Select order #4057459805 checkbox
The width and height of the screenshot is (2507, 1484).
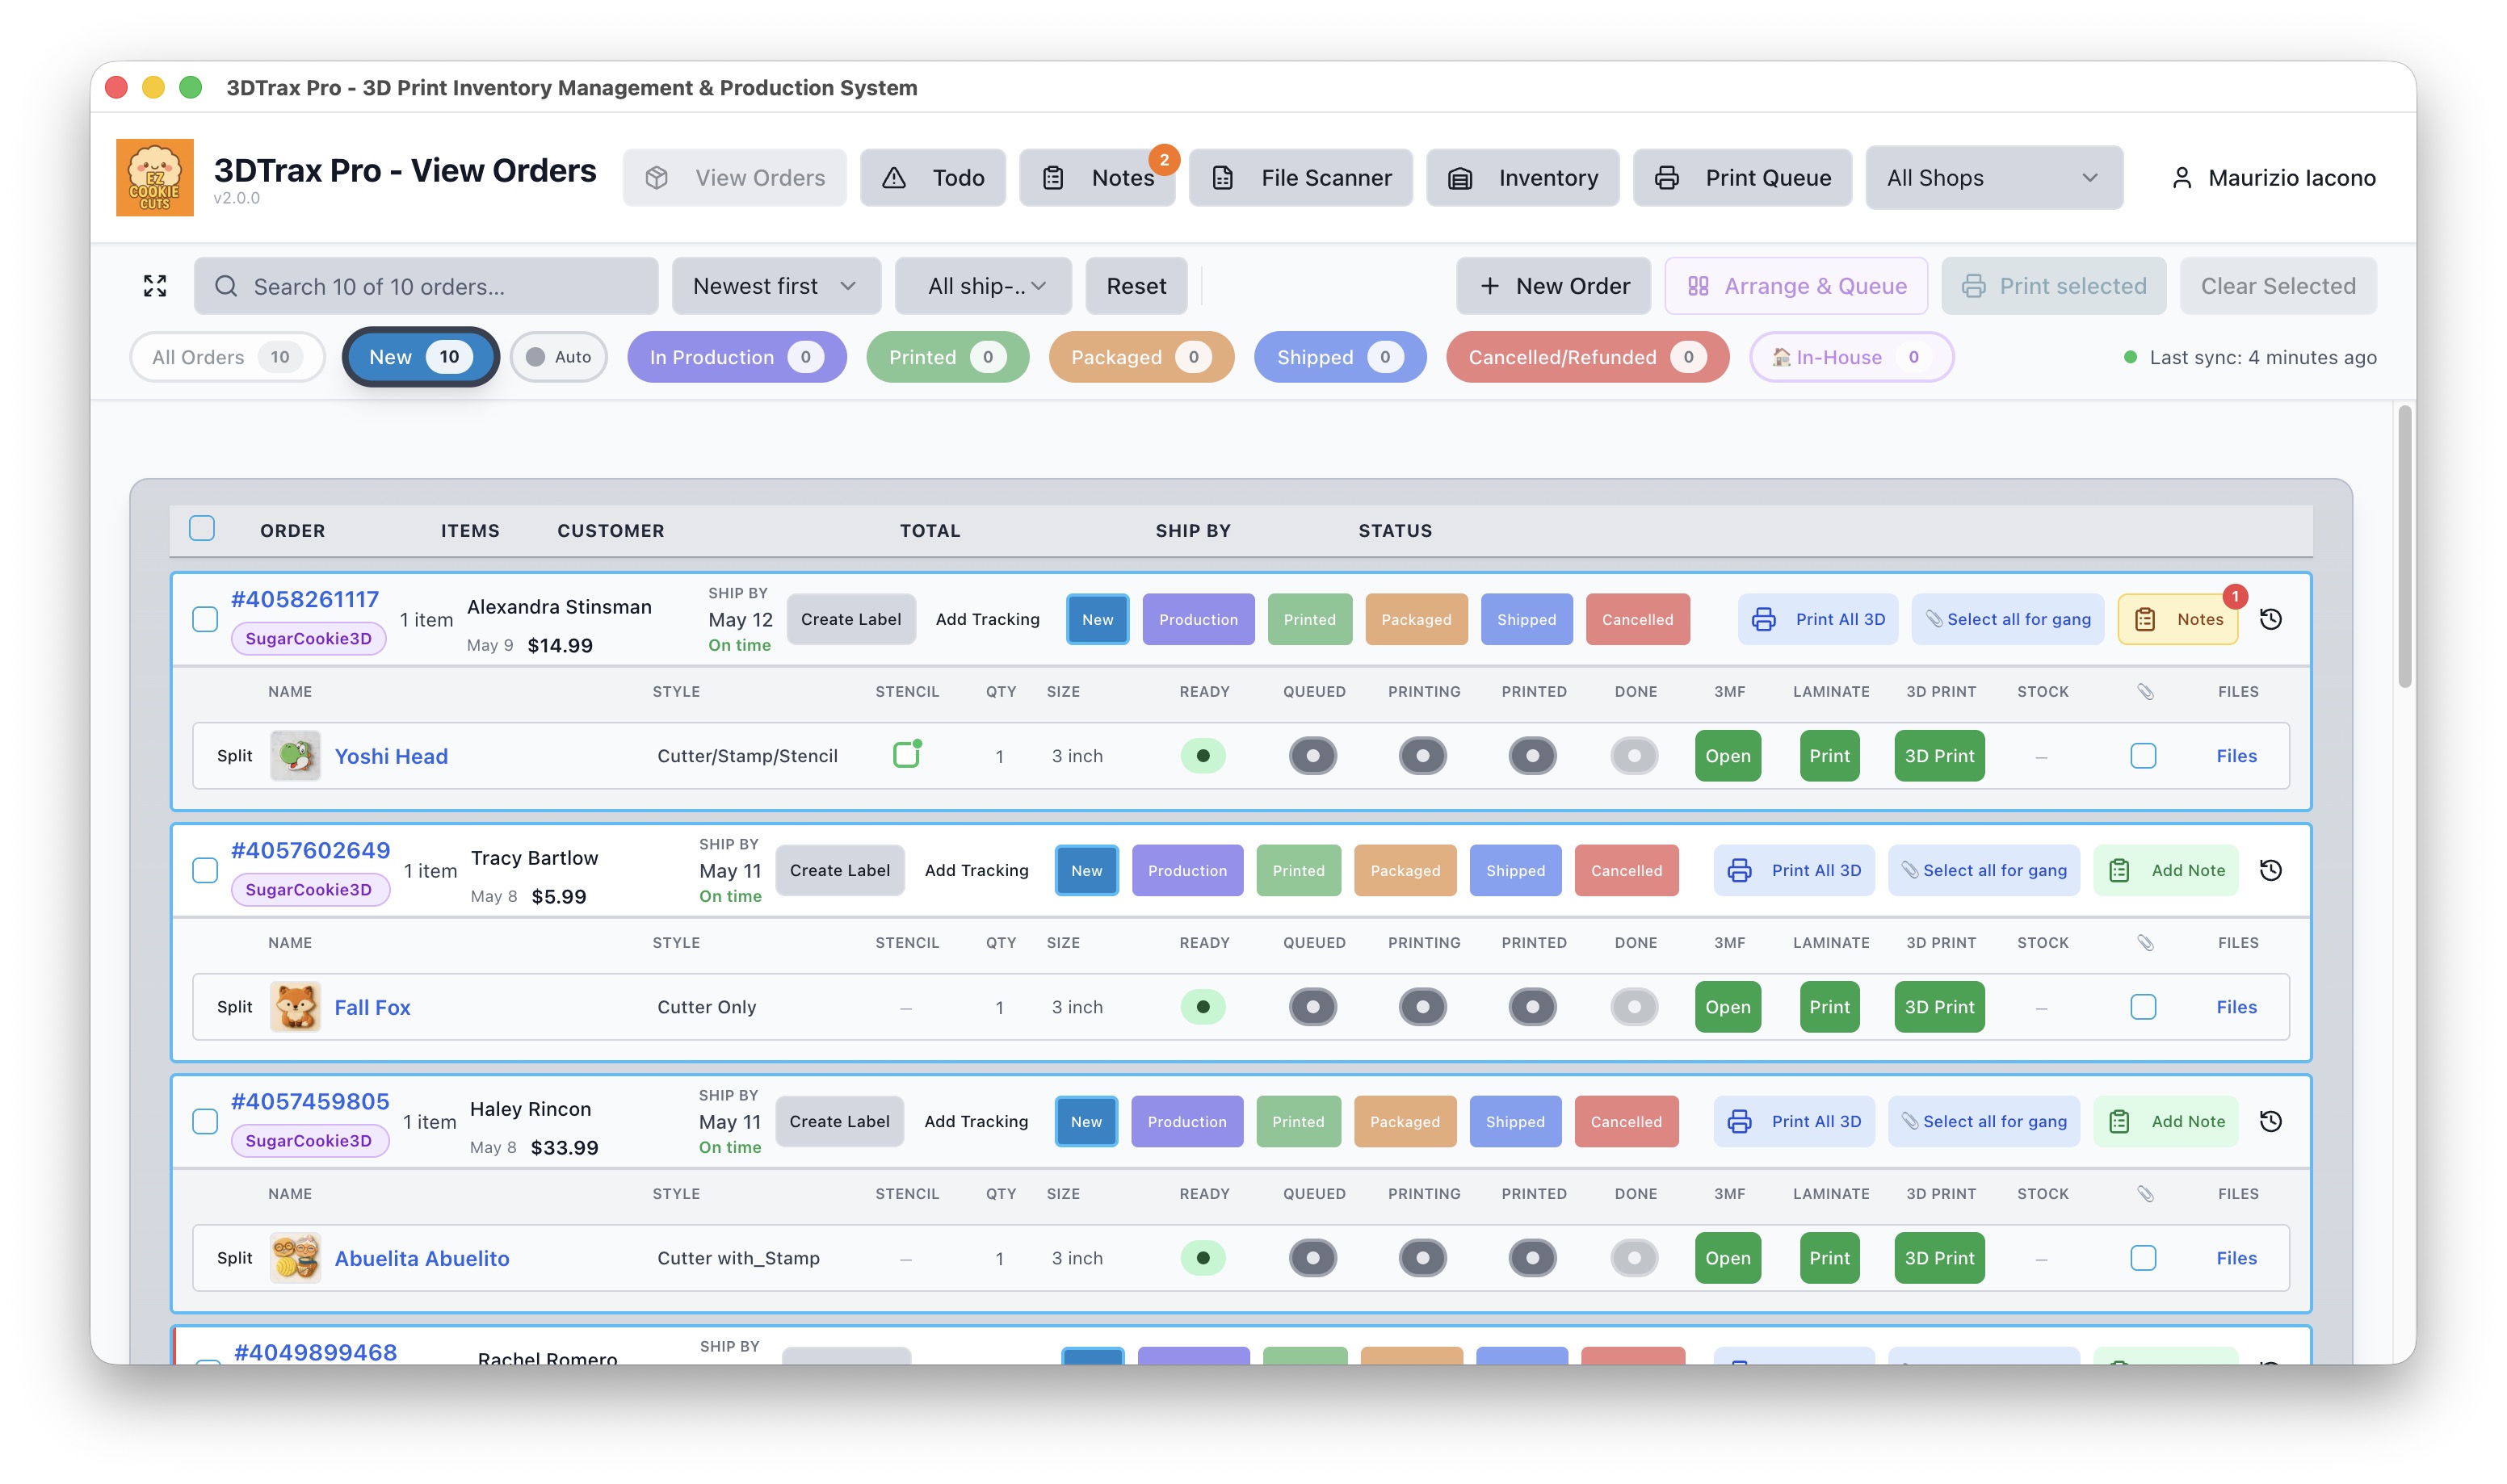[x=205, y=1121]
